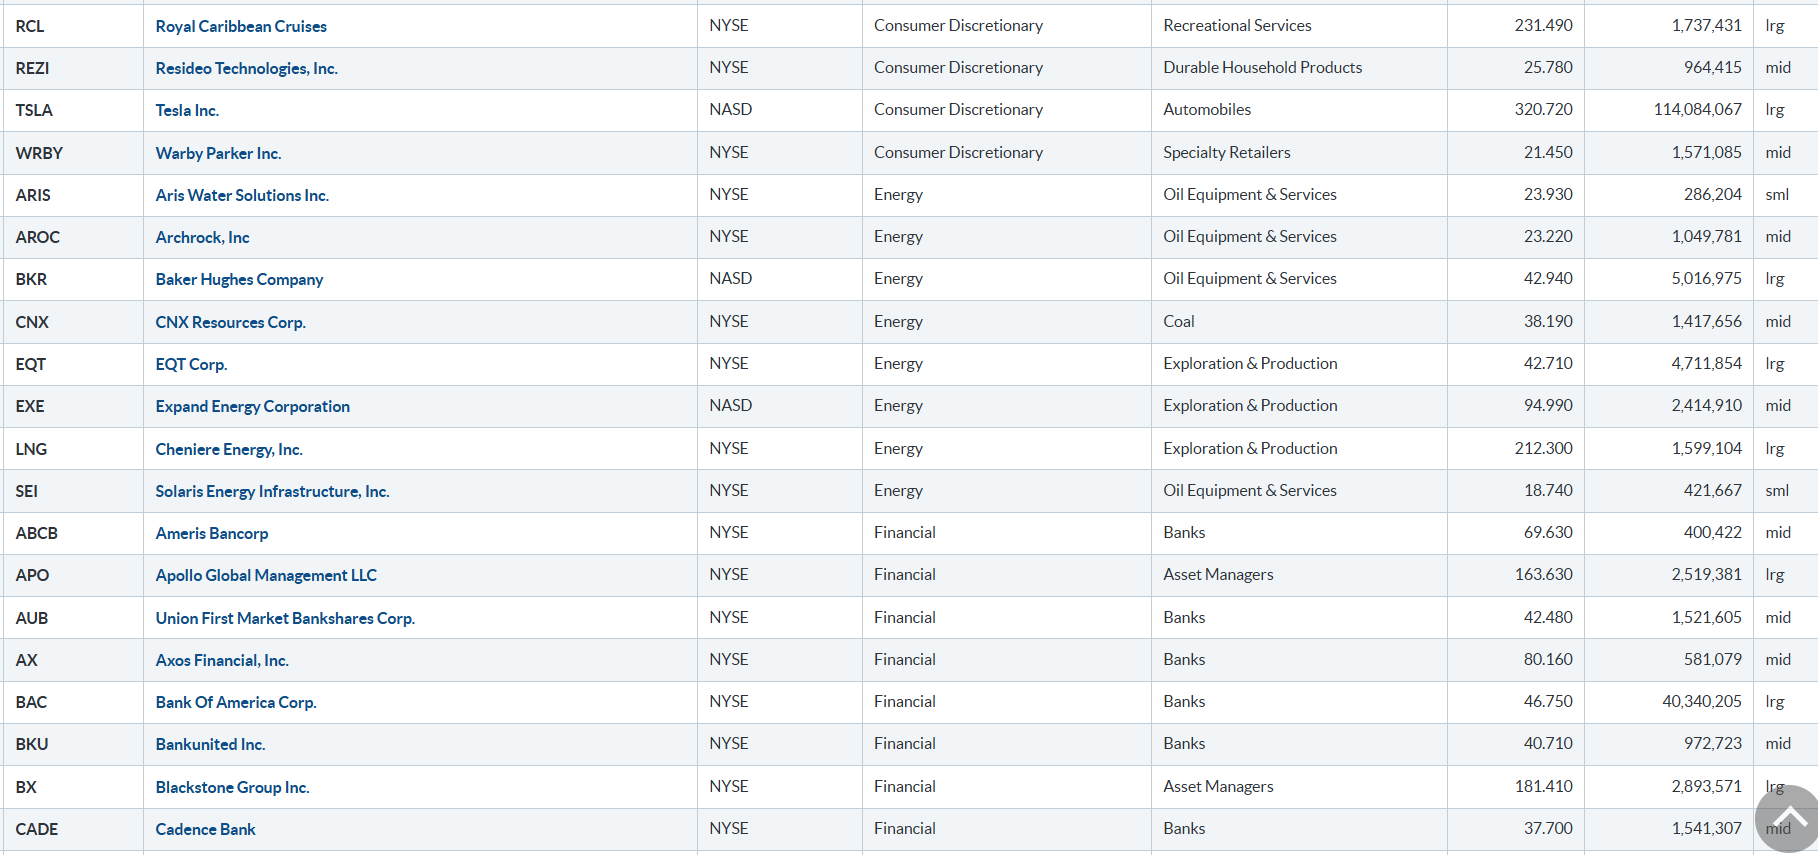
Task: Click Tesla's volume 114,084,067
Action: click(1697, 110)
